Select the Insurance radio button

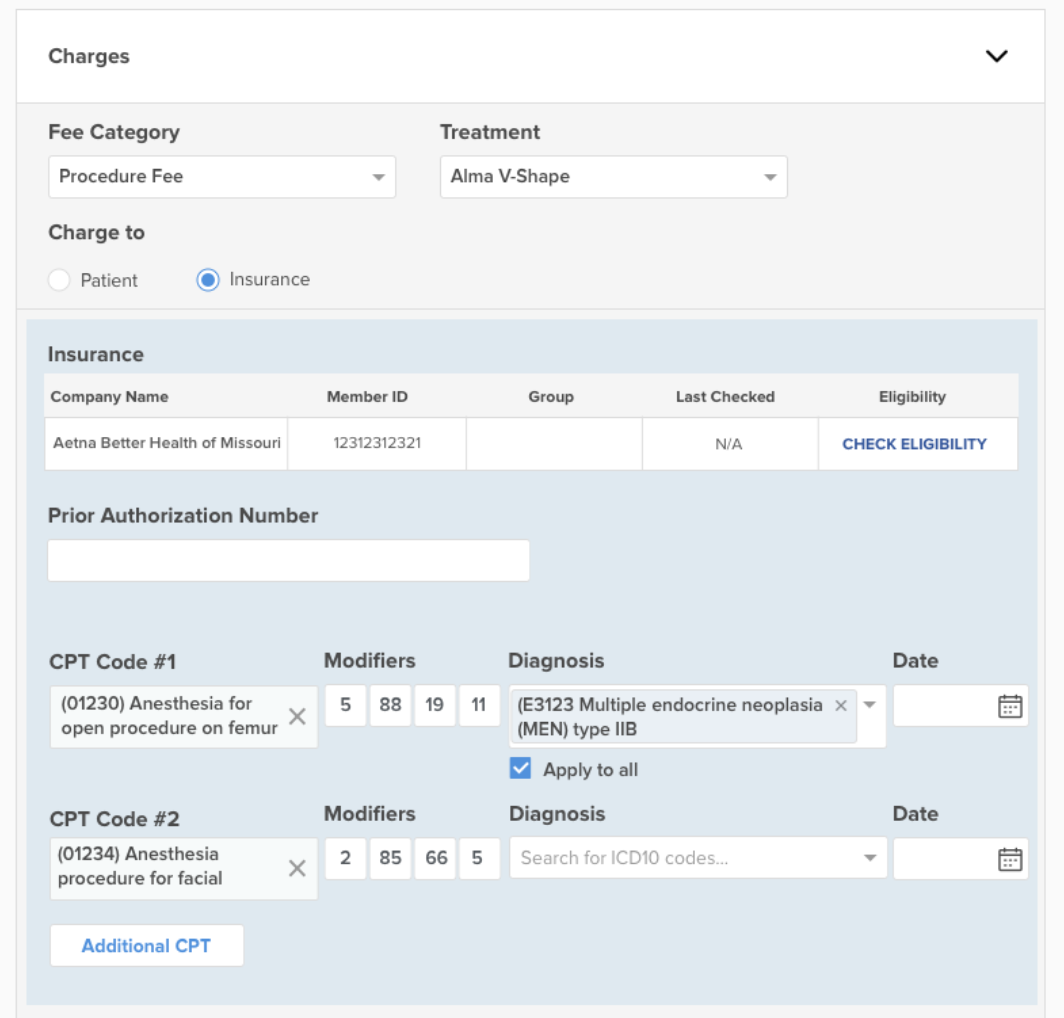pyautogui.click(x=208, y=280)
